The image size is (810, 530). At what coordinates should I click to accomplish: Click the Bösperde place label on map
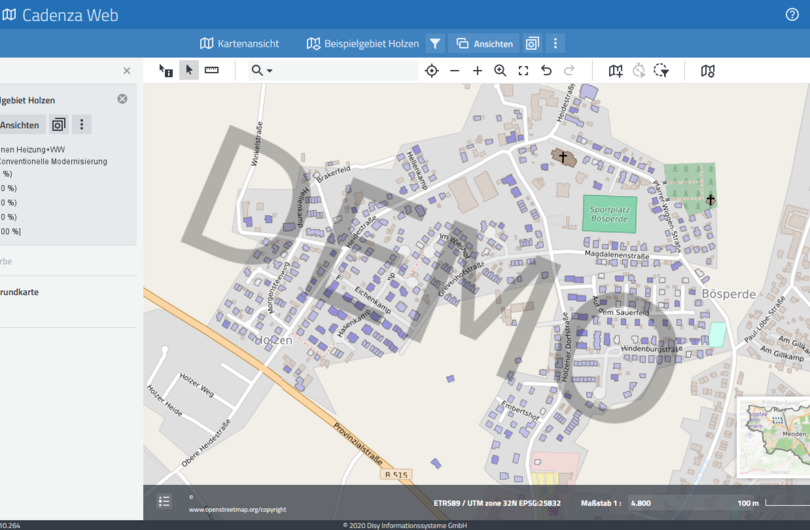point(728,294)
